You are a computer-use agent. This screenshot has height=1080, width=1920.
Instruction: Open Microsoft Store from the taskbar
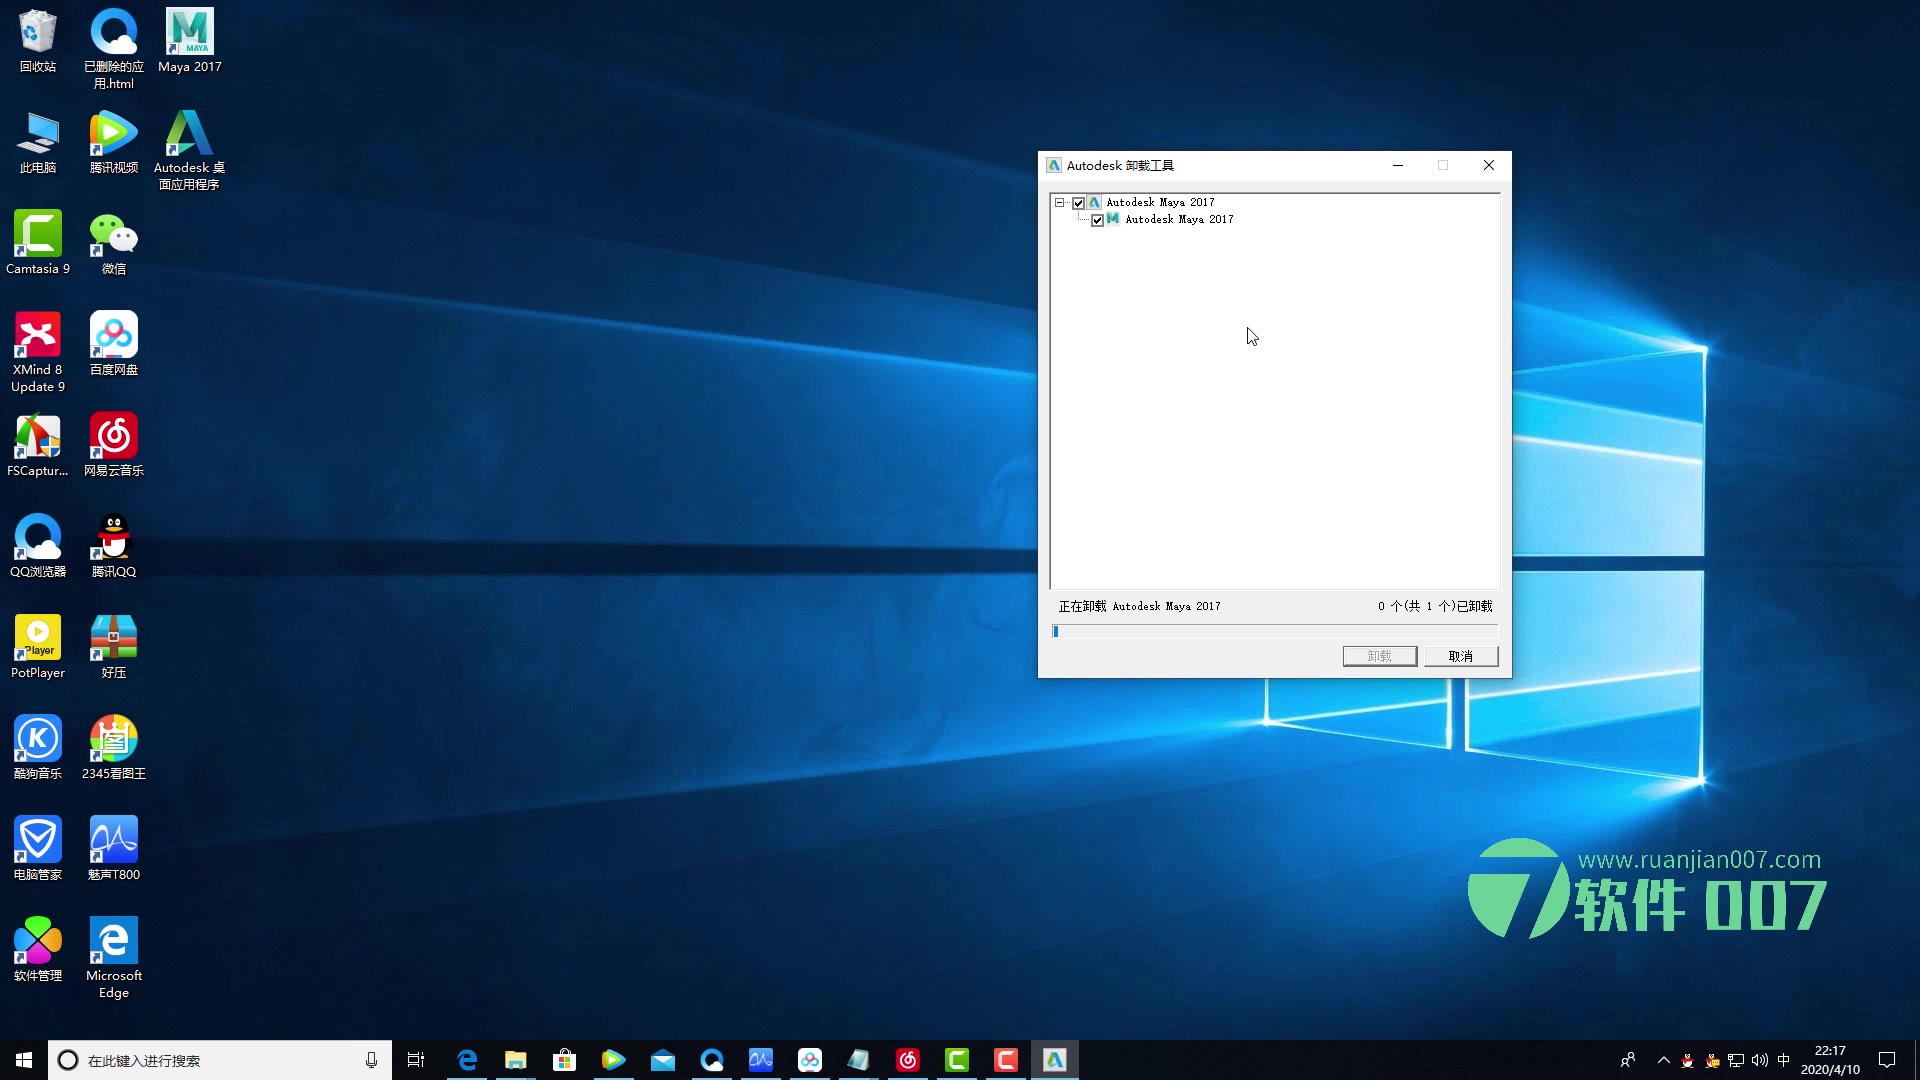[565, 1060]
